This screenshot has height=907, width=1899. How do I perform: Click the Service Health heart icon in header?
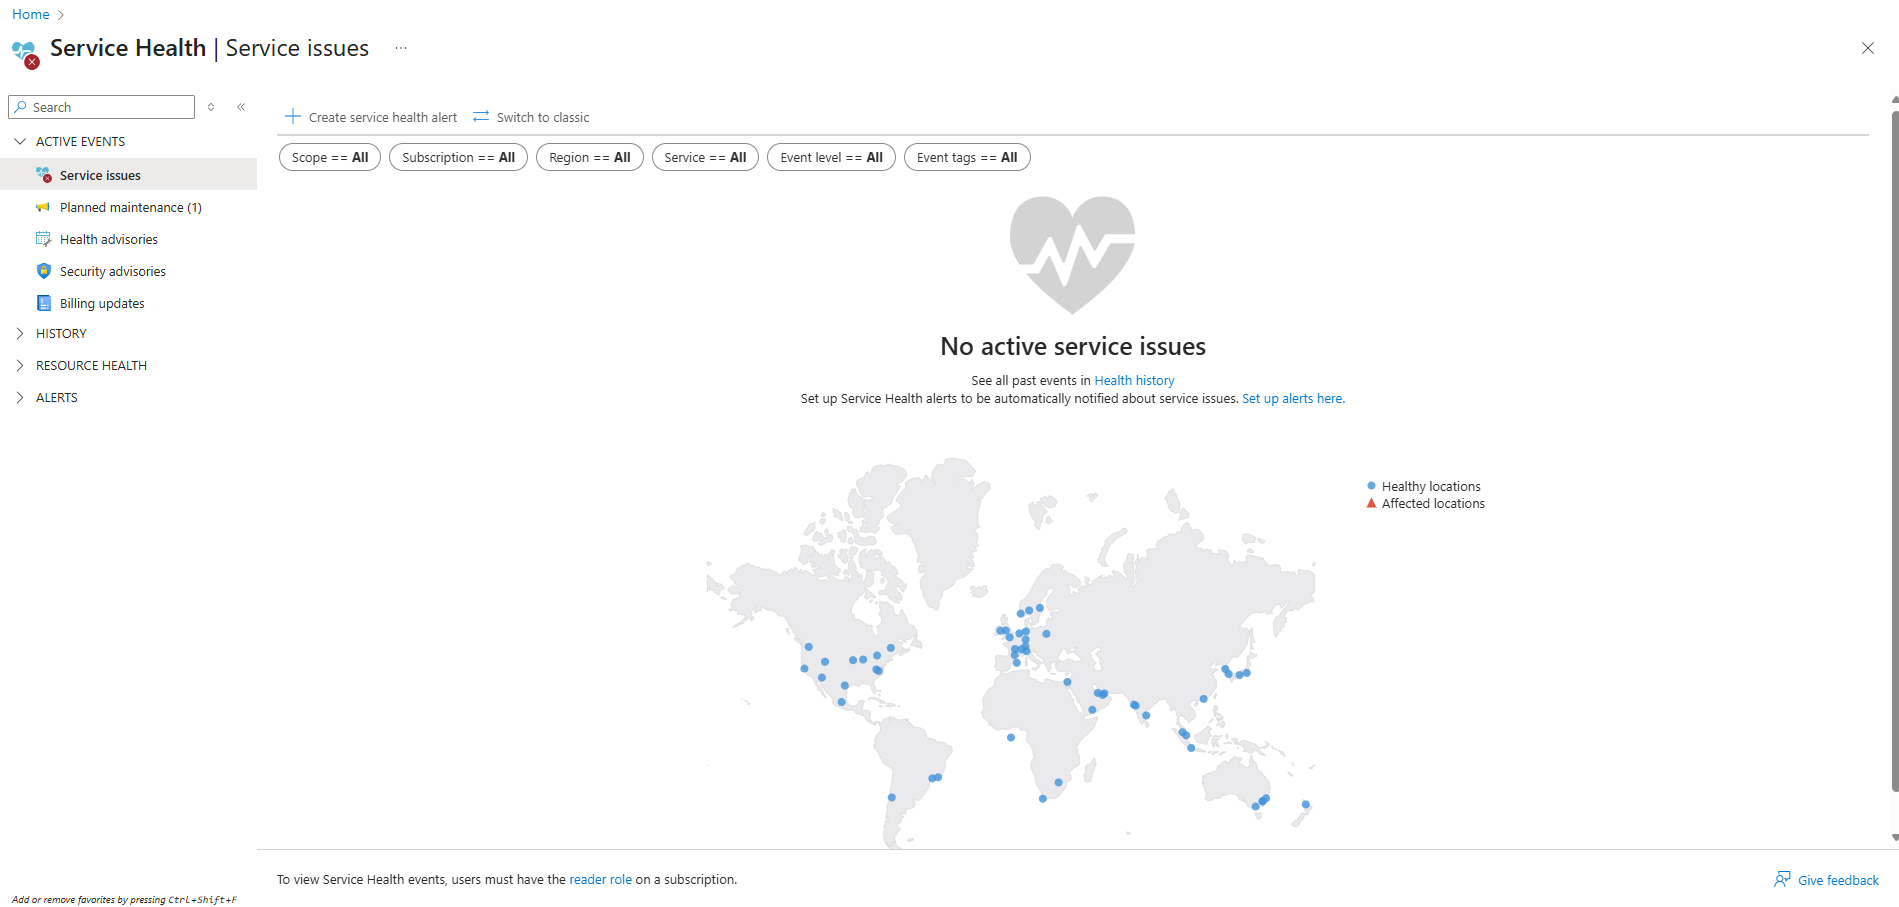pos(25,53)
